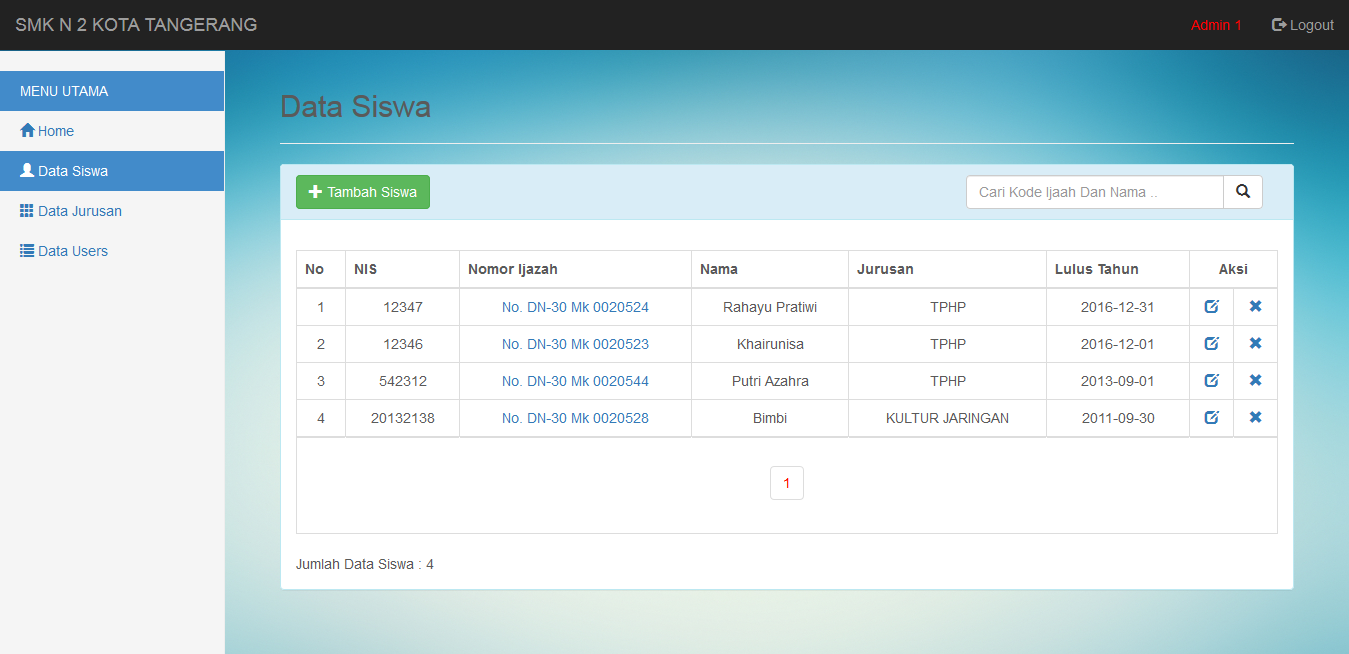1349x654 pixels.
Task: Click the edit icon on Putri Azahra's row
Action: tap(1211, 380)
